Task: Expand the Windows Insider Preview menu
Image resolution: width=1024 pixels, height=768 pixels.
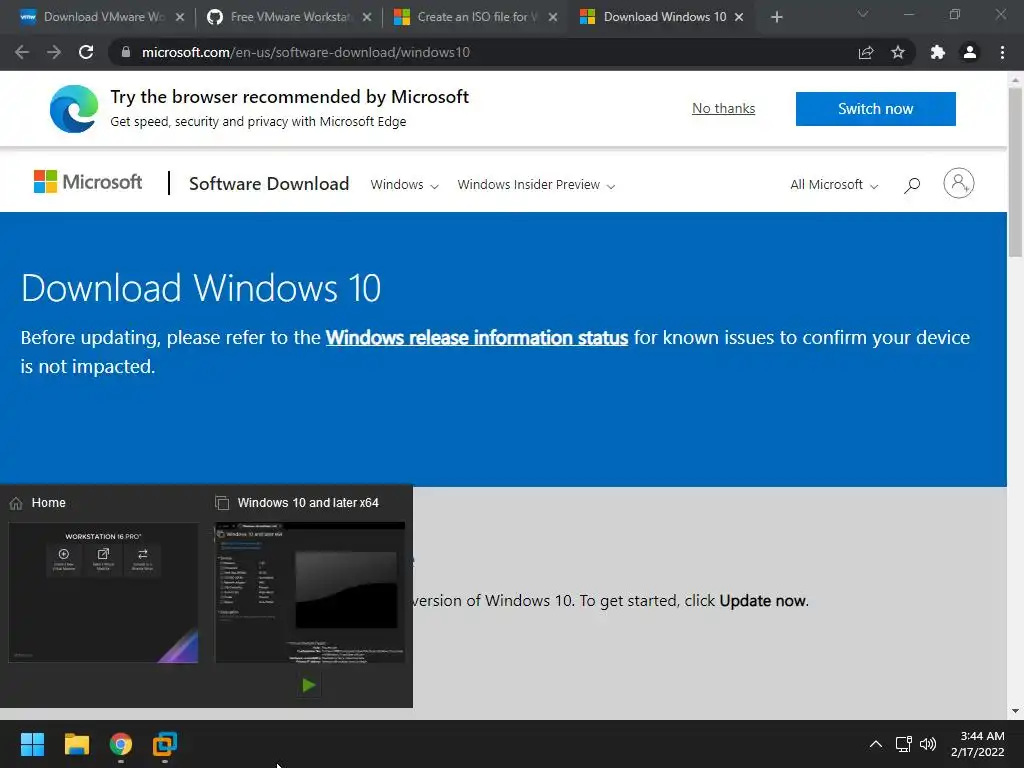Action: click(x=536, y=185)
